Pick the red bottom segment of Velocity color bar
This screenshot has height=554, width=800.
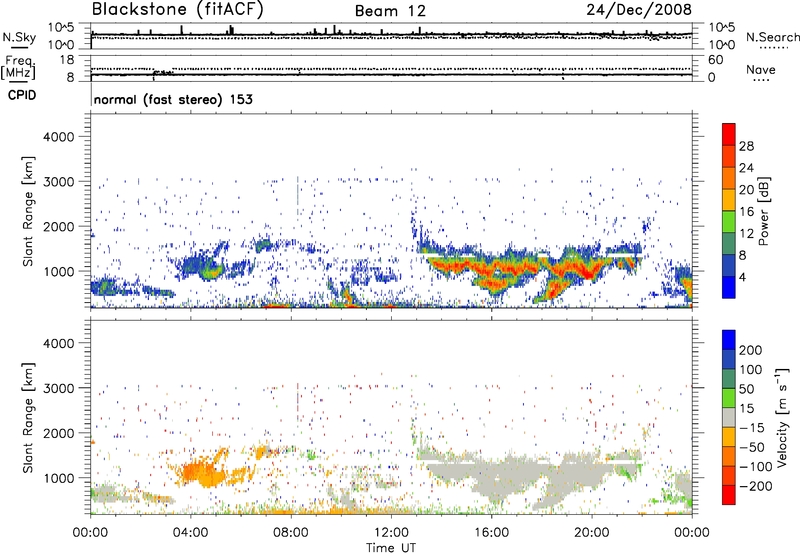click(729, 495)
